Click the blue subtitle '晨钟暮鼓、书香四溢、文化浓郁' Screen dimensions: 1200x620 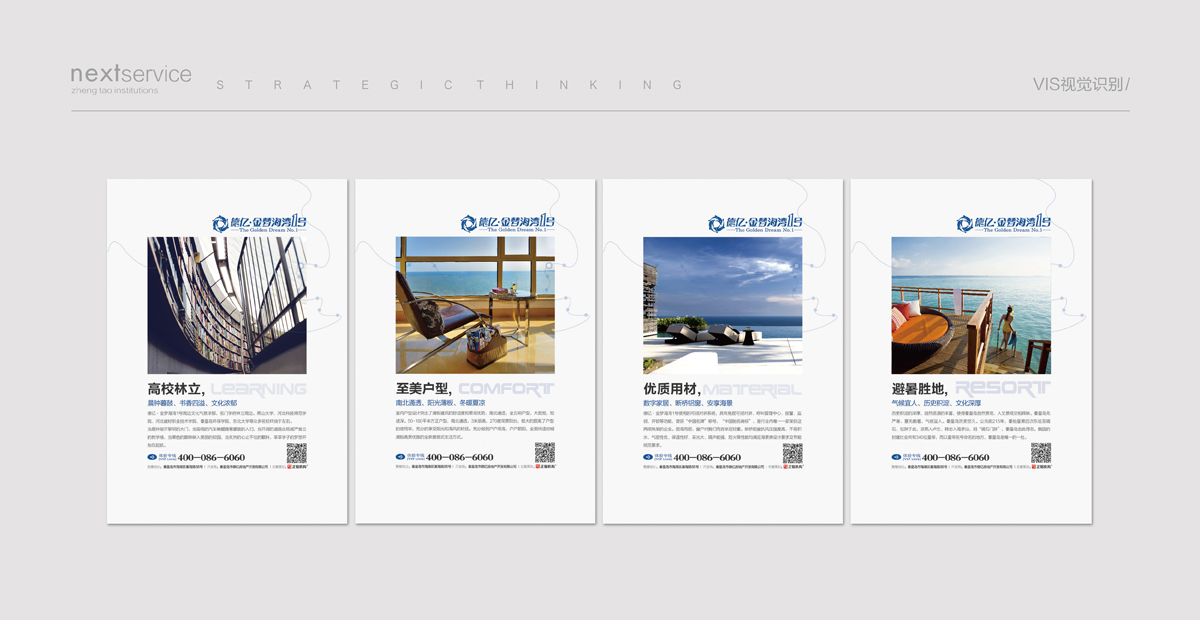click(193, 403)
